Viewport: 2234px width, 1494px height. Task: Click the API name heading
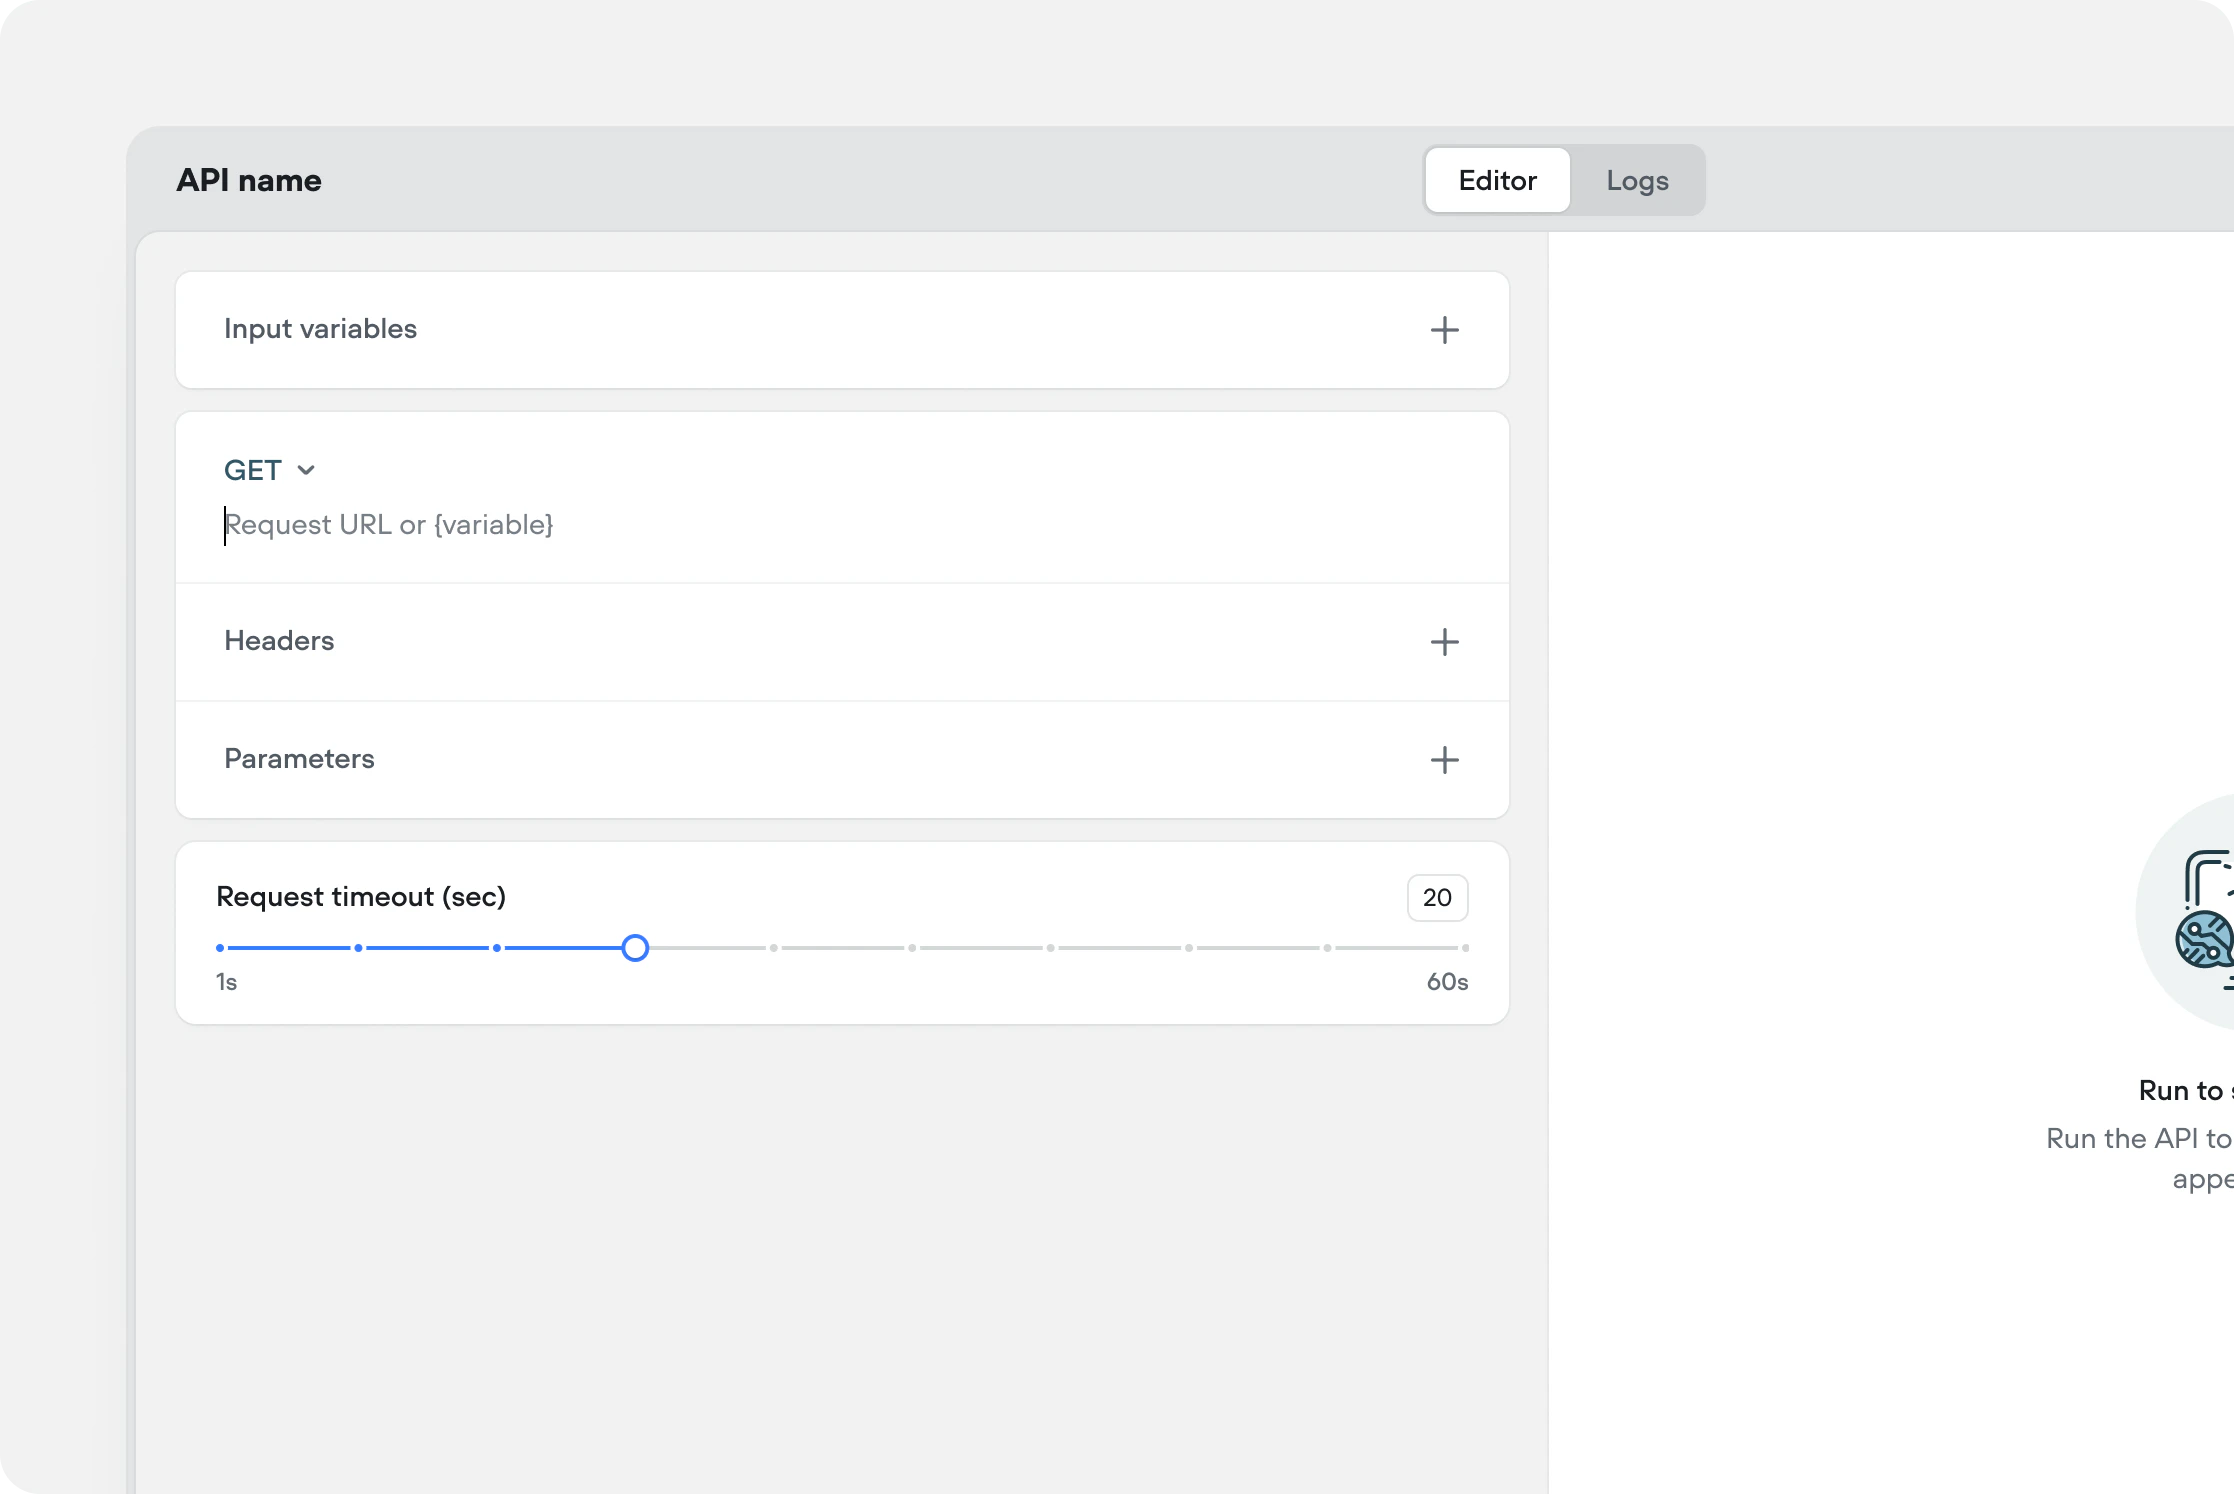[248, 180]
